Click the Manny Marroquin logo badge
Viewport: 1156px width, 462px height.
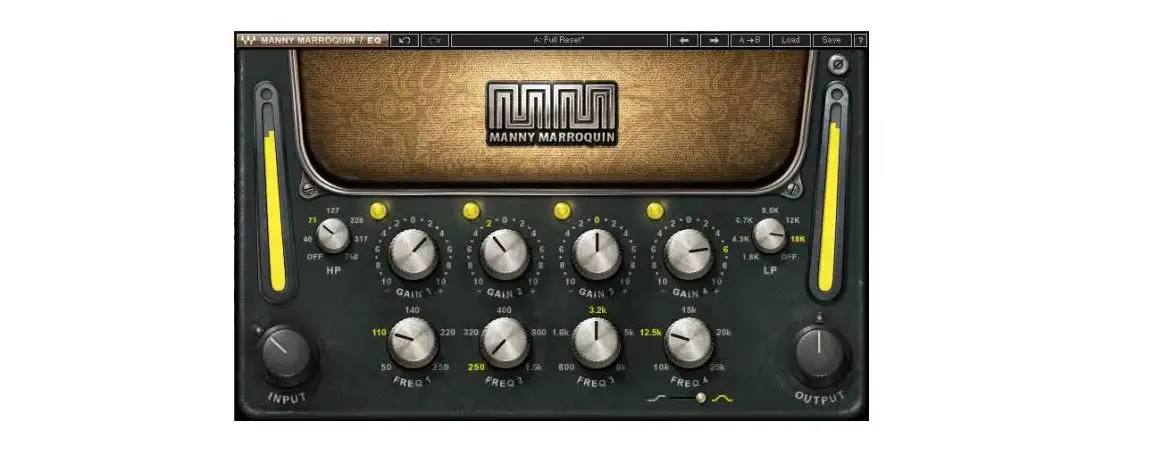click(x=552, y=113)
